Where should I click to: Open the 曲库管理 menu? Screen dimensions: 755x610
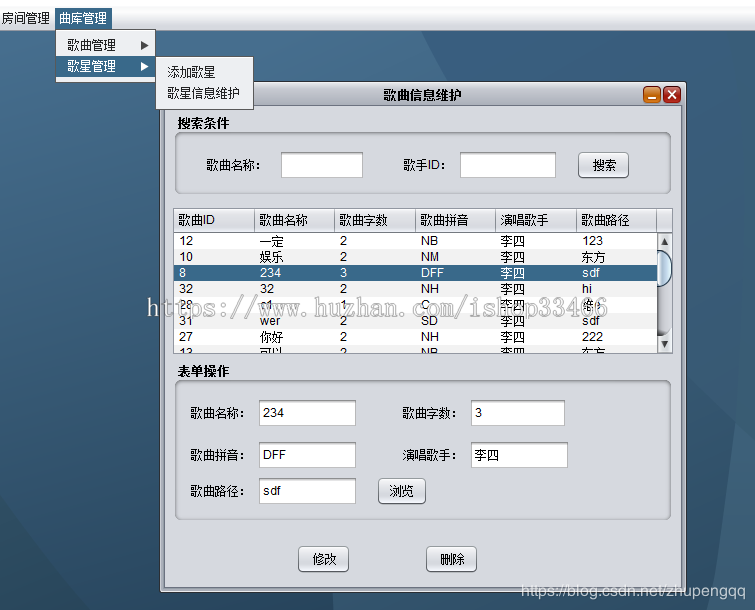point(83,18)
